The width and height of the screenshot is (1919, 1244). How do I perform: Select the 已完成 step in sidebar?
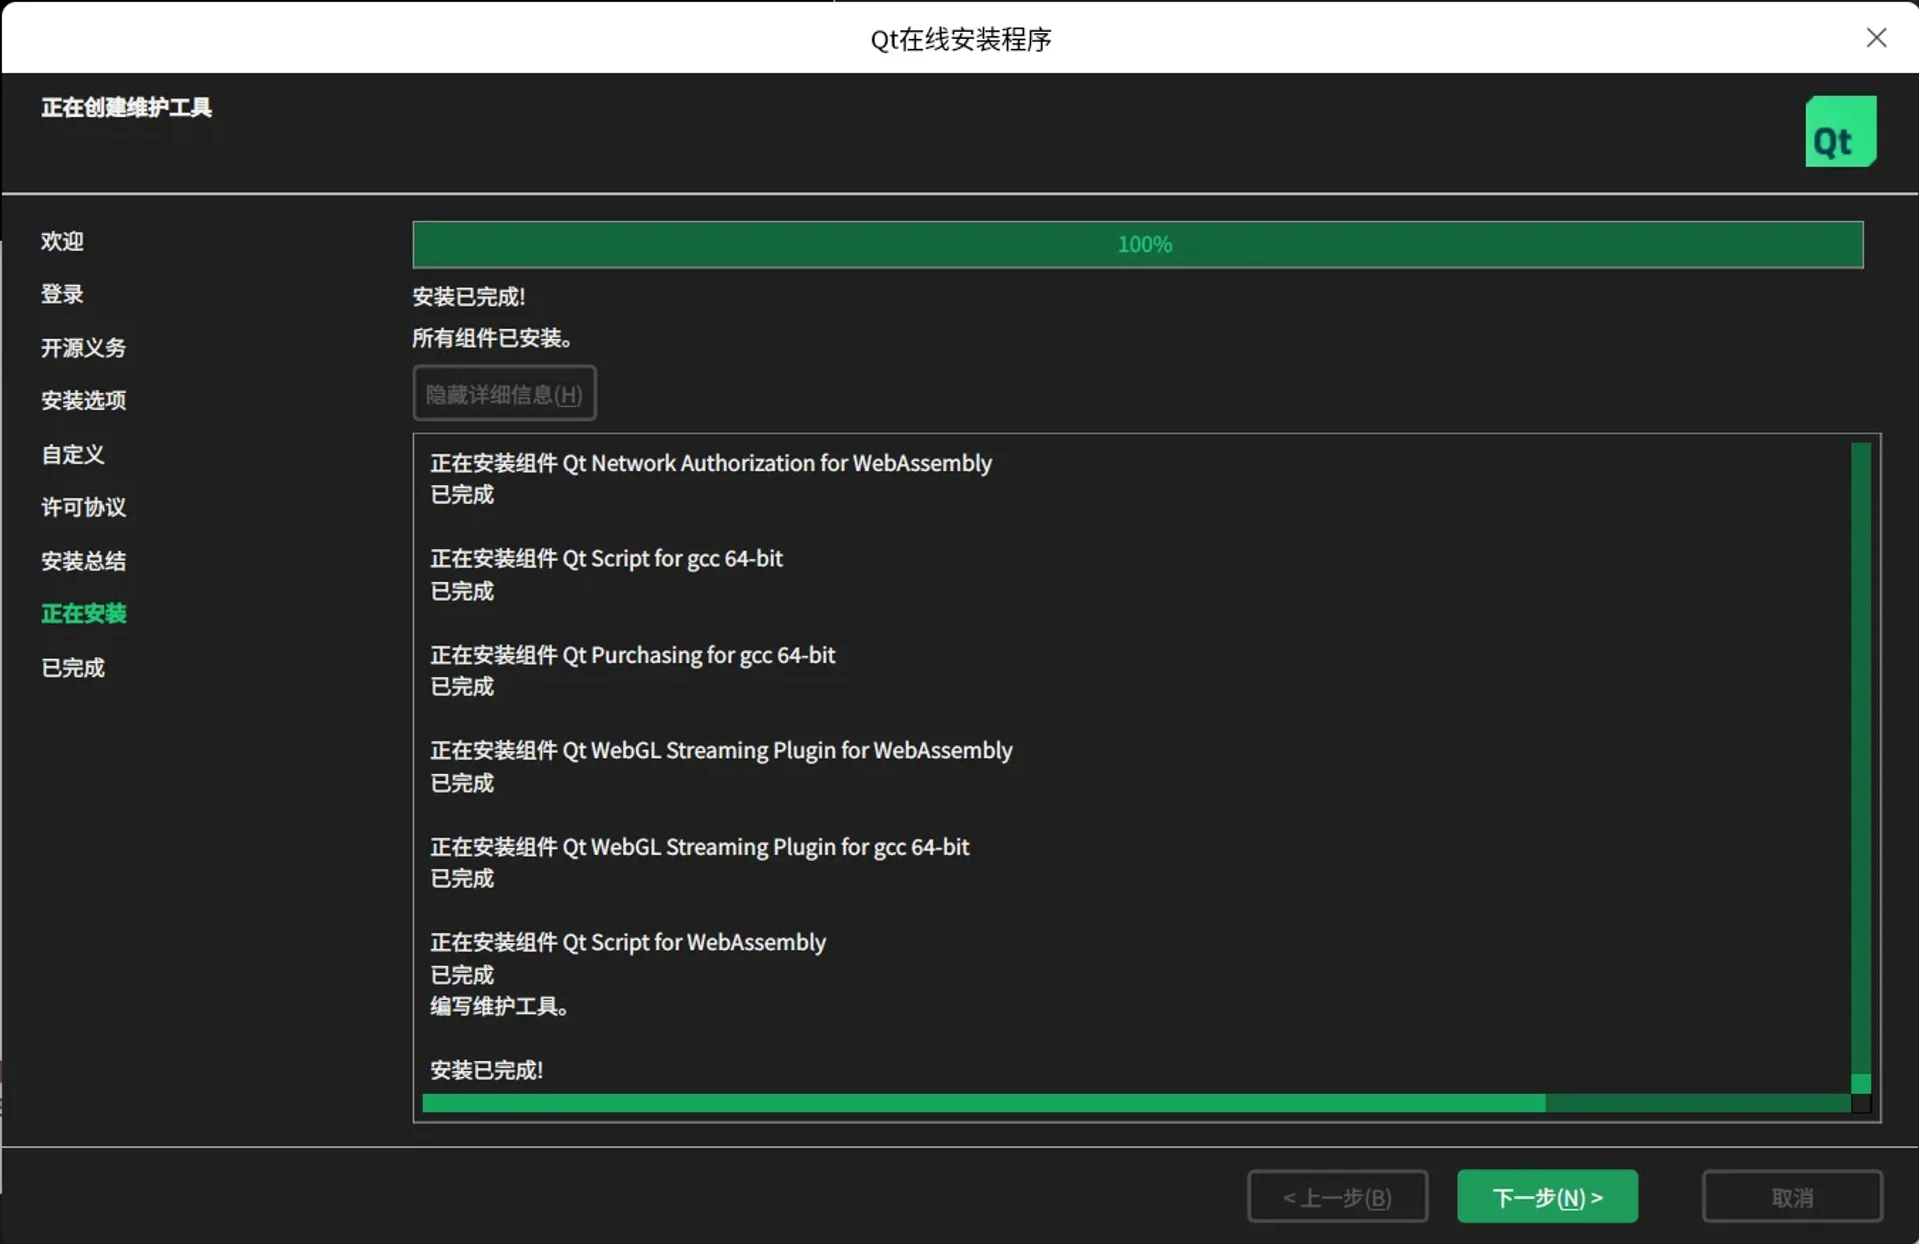pos(72,667)
